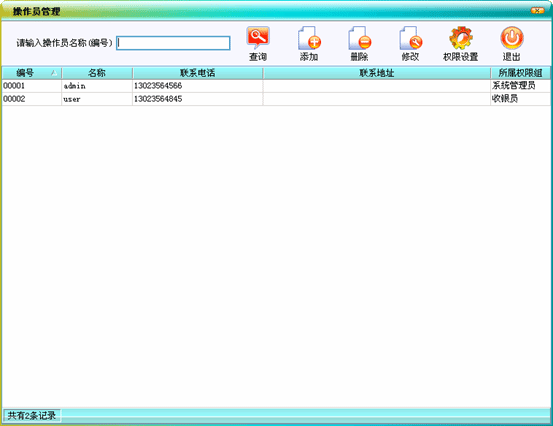The height and width of the screenshot is (426, 553).
Task: Sort by the 所属权限组 column header
Action: click(521, 73)
